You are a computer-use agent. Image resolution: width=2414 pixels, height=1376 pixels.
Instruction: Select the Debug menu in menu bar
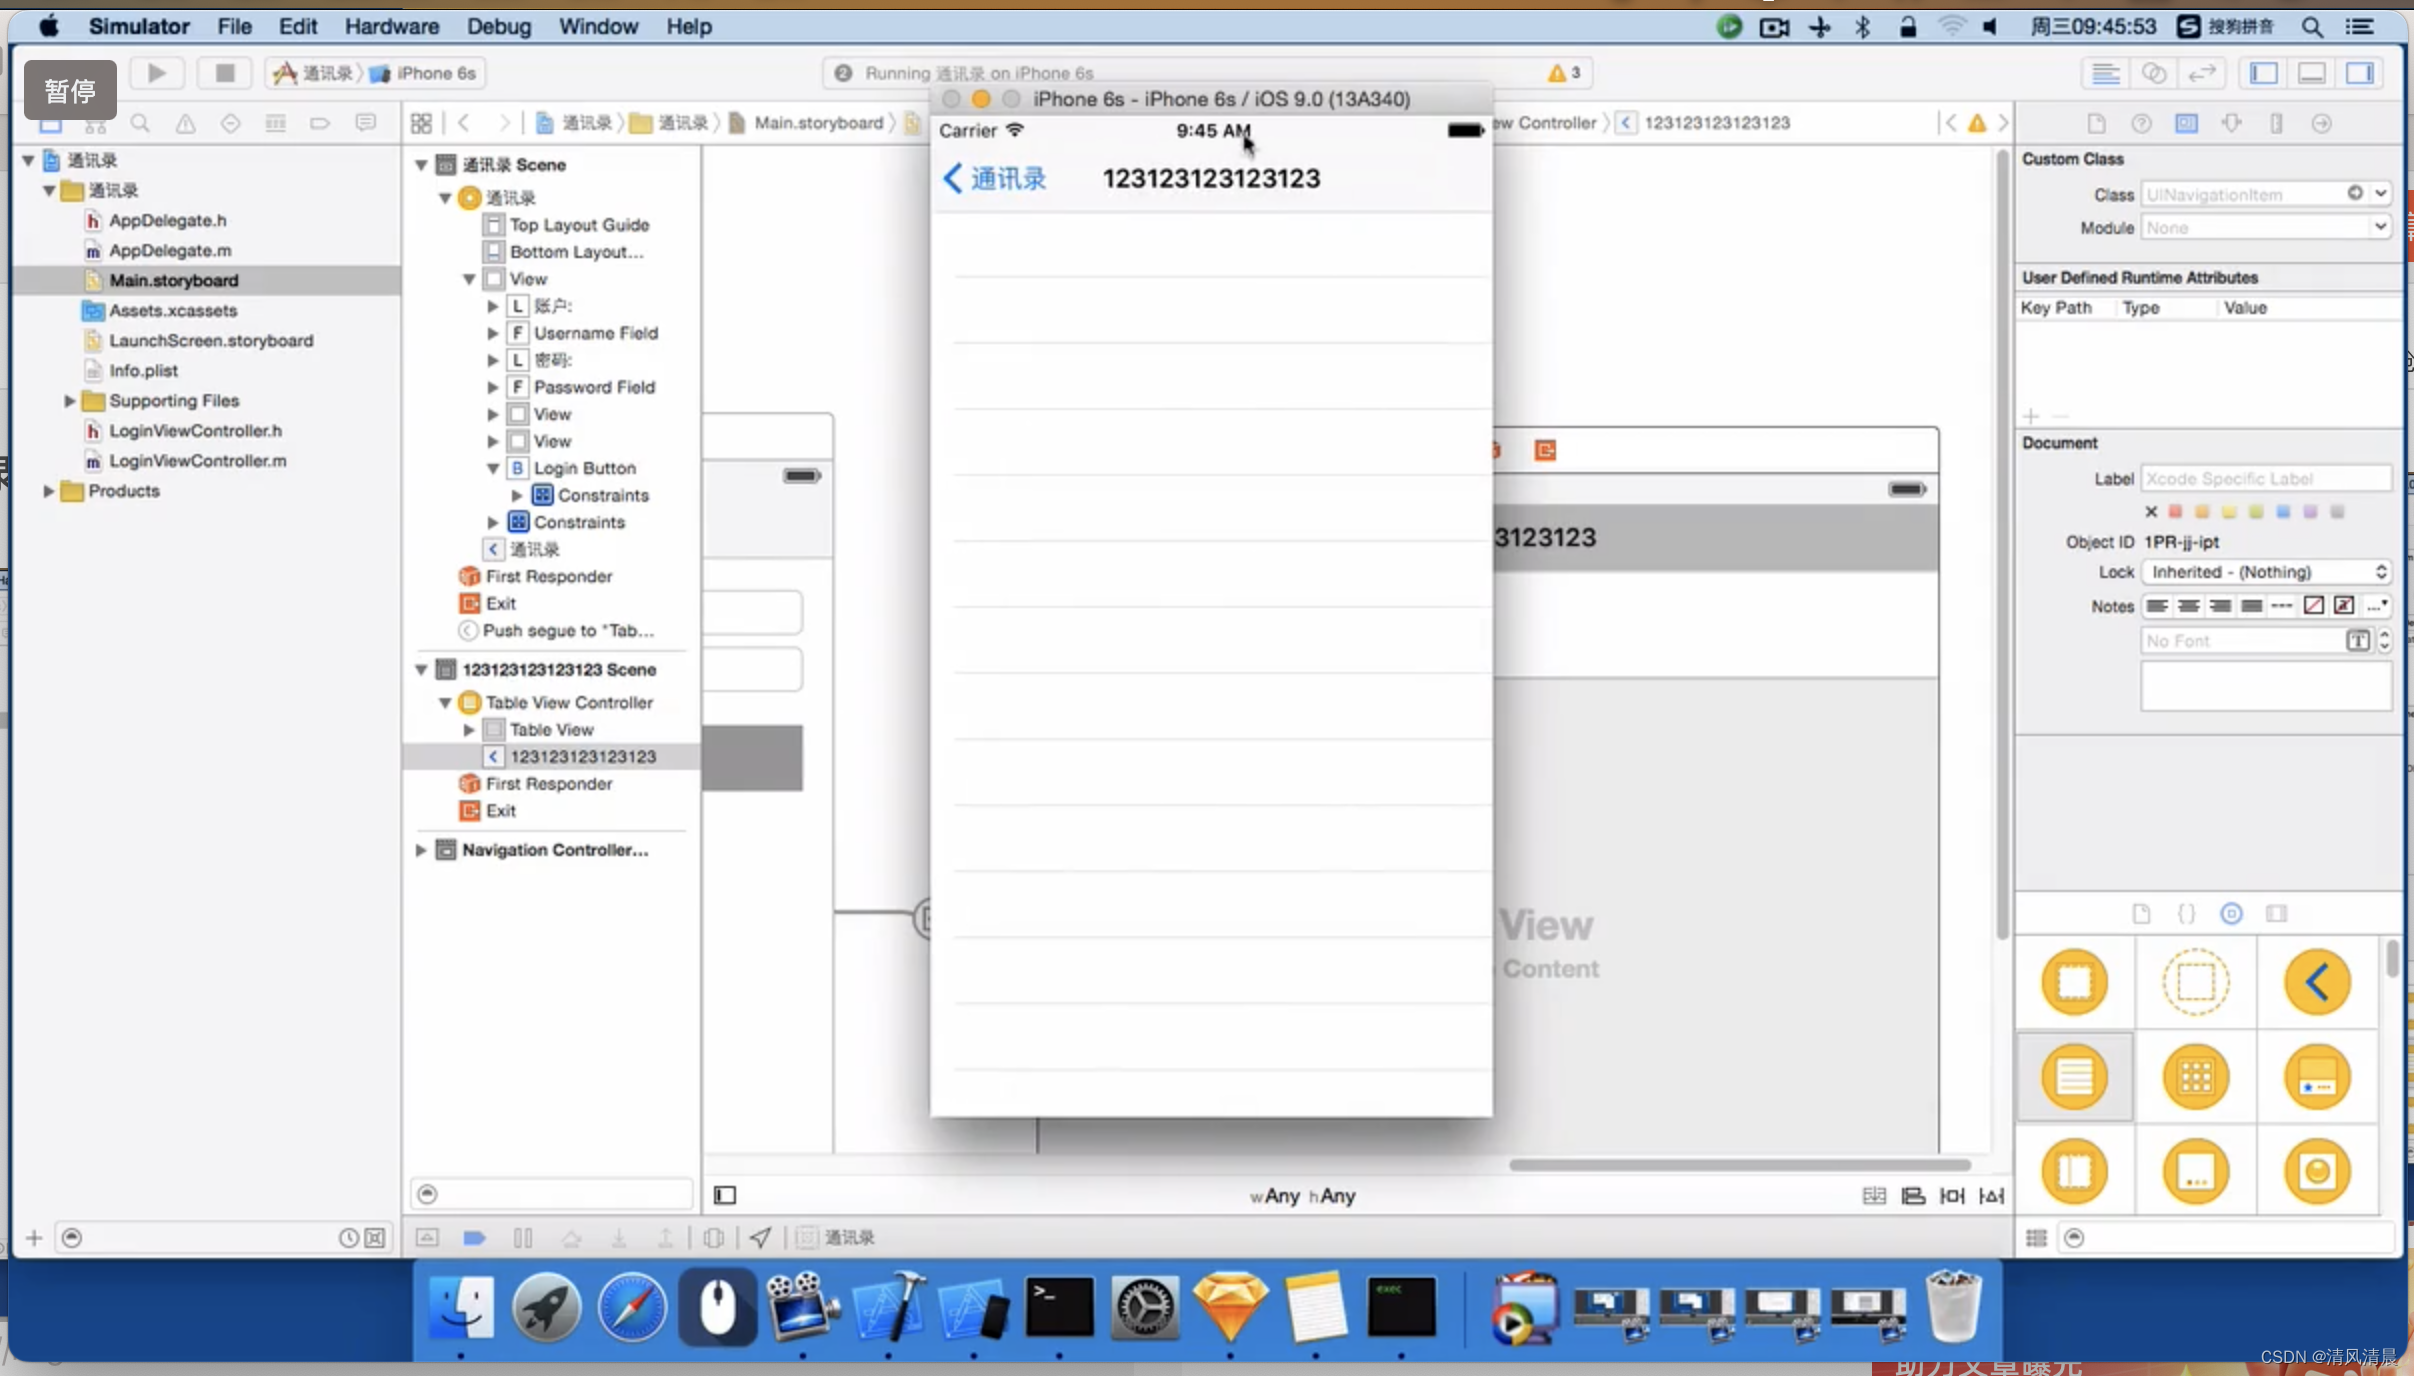497,25
